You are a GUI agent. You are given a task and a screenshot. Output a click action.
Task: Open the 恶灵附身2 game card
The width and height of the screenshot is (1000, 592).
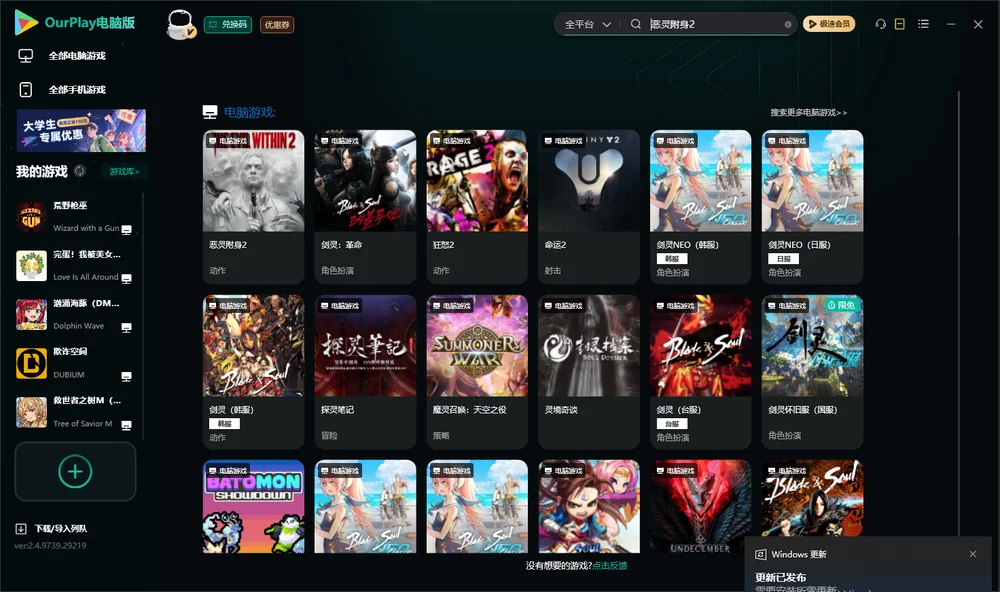[x=253, y=207]
